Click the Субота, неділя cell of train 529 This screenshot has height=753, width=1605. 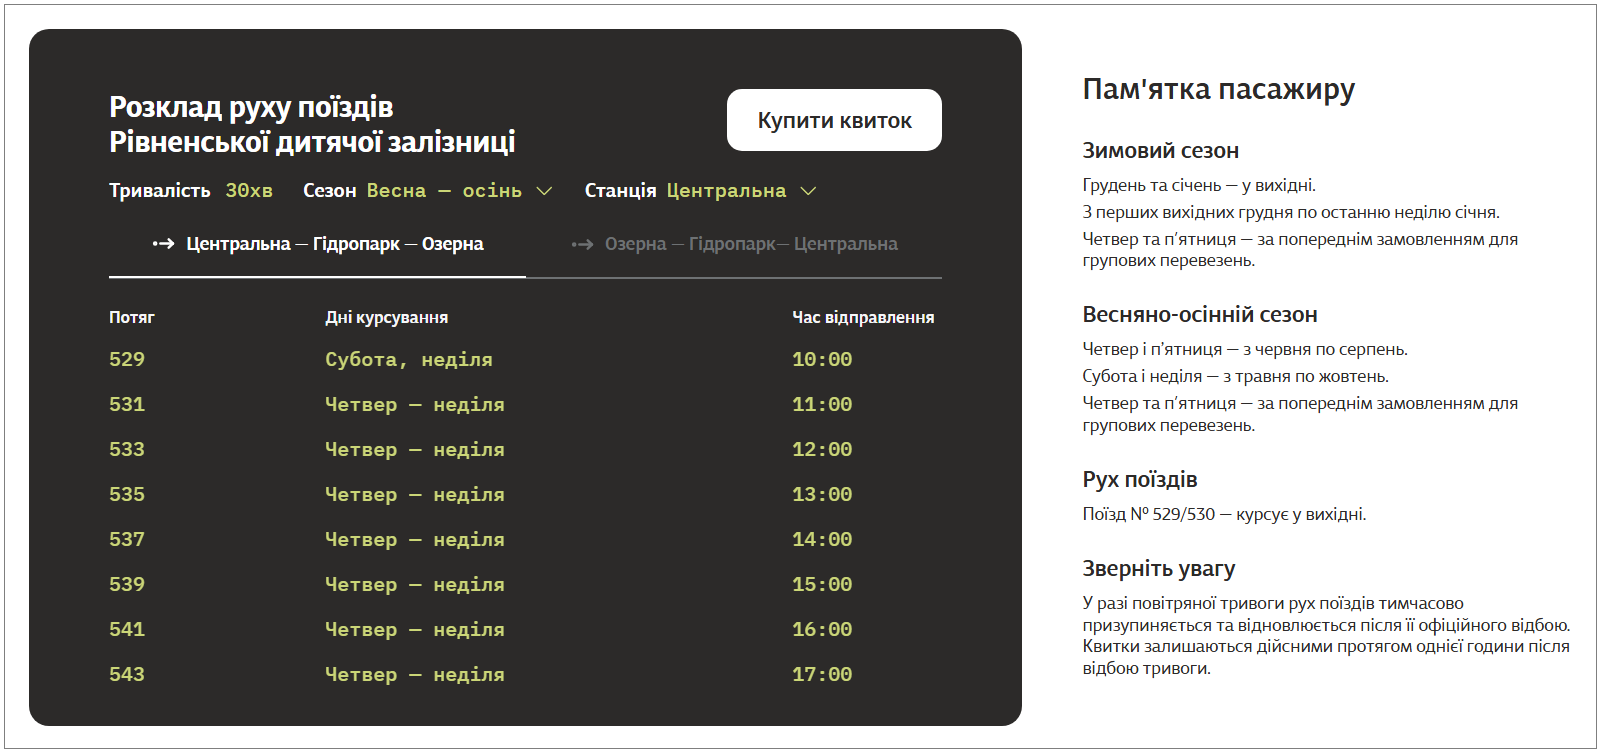tap(409, 360)
